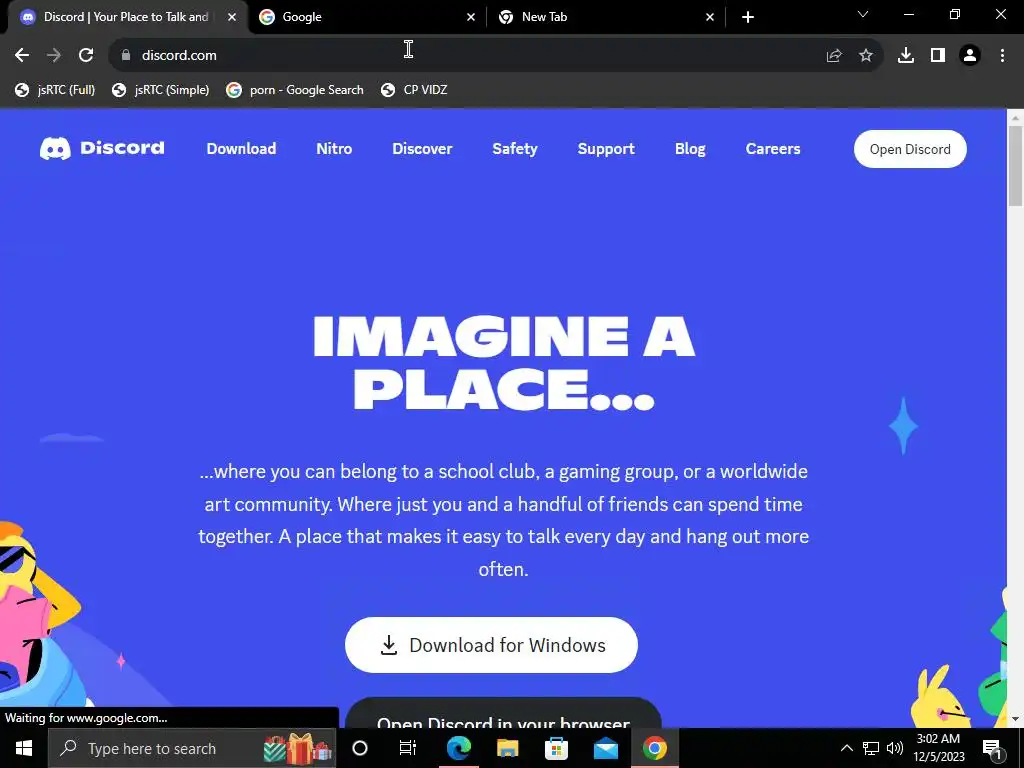
Task: Share this page using the share icon
Action: [x=834, y=56]
